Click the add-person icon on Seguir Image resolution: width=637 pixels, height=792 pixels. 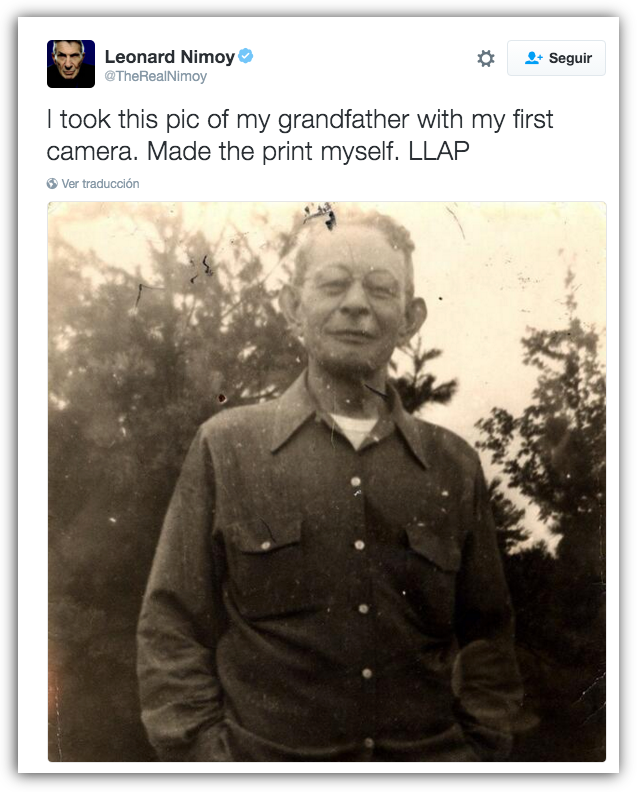coord(533,58)
